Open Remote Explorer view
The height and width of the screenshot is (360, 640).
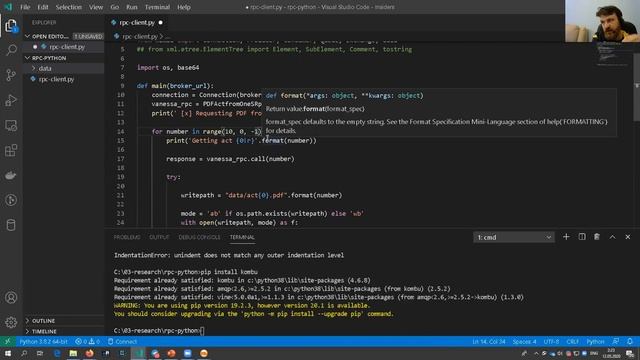[x=11, y=125]
